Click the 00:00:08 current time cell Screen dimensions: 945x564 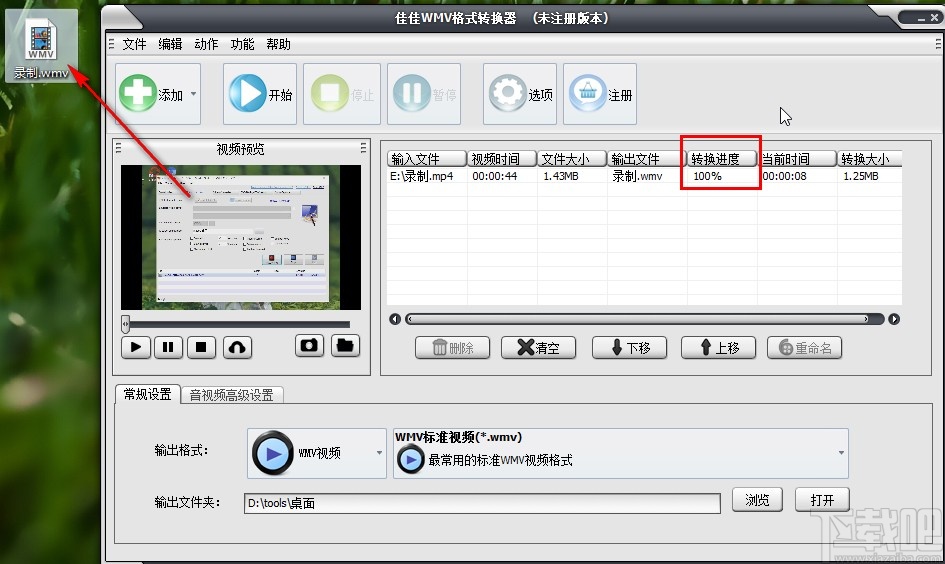785,176
